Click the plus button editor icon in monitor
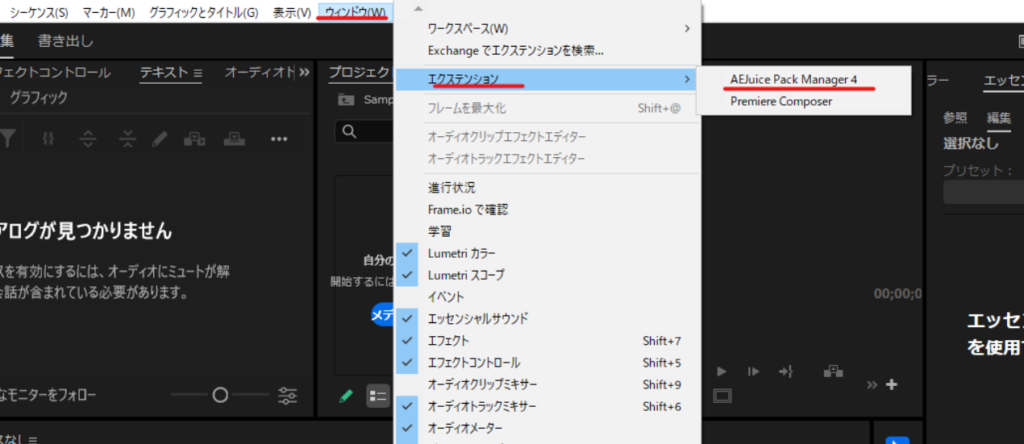The width and height of the screenshot is (1024, 444). point(892,385)
